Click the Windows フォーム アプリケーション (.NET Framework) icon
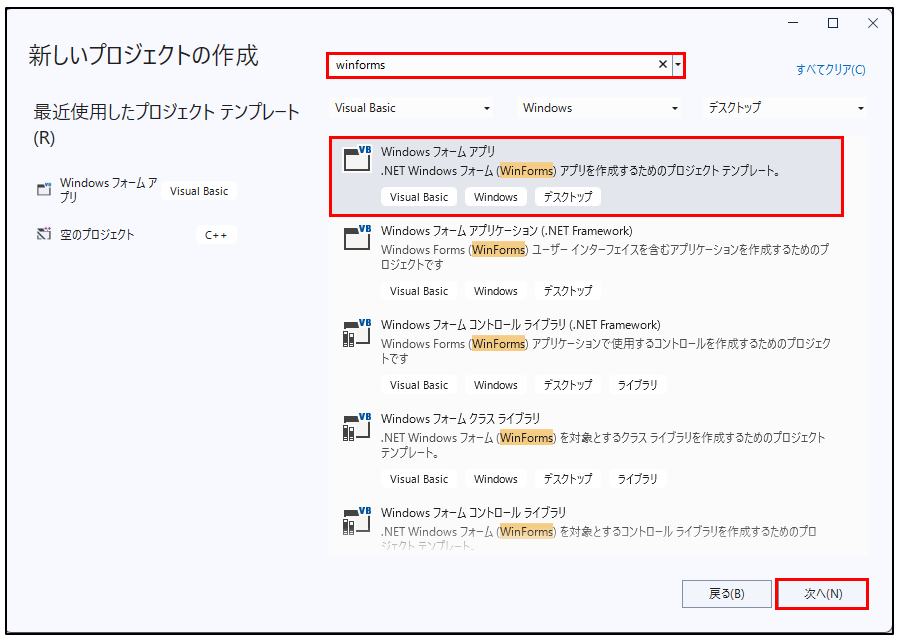This screenshot has height=640, width=902. (x=357, y=236)
